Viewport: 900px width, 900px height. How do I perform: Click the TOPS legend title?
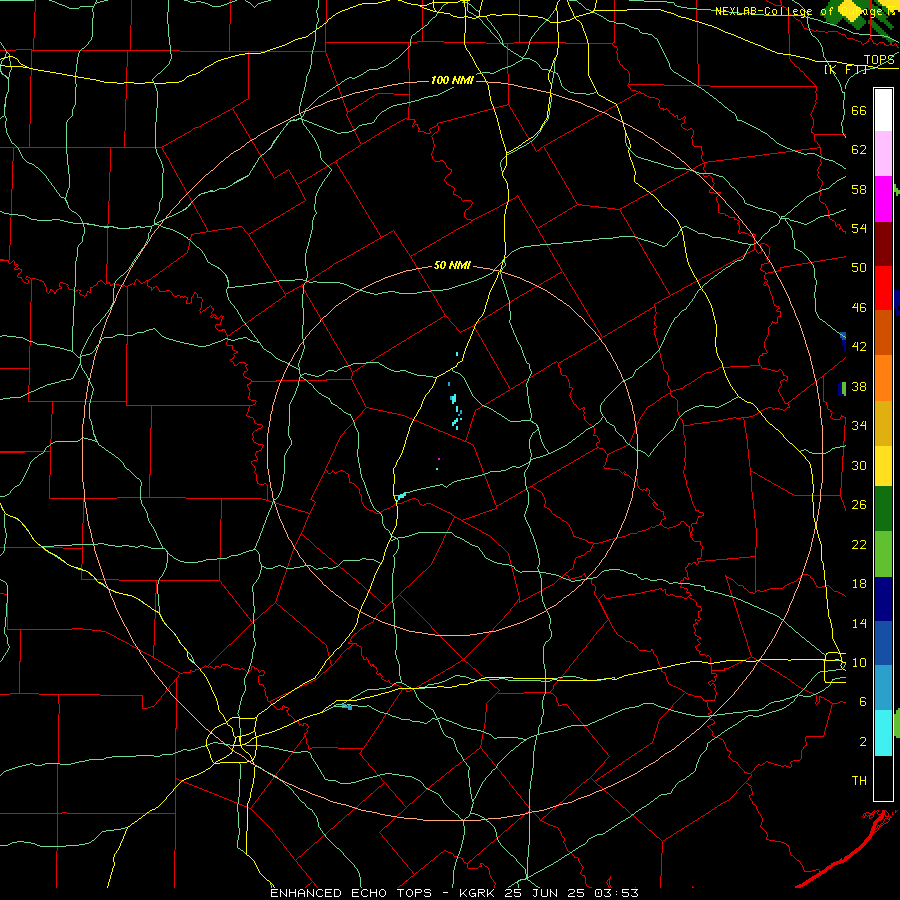tap(879, 60)
